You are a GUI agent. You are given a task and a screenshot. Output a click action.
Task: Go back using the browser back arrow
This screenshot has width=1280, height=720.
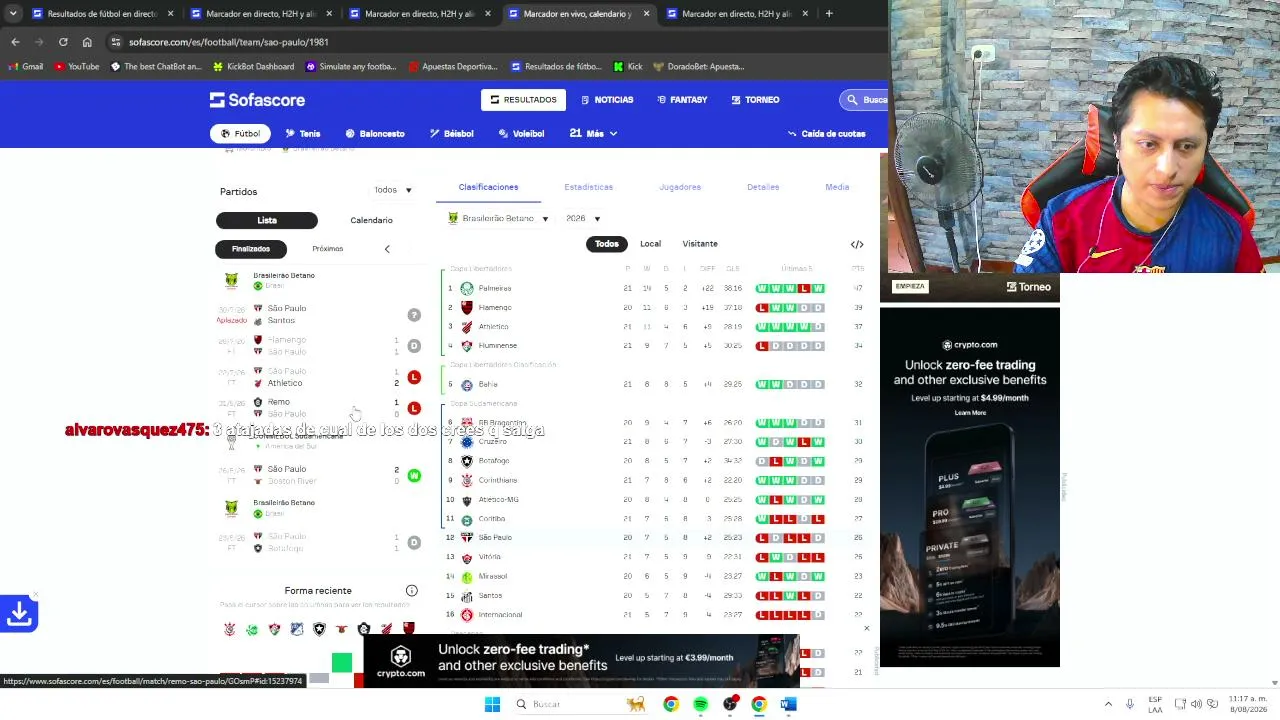15,42
